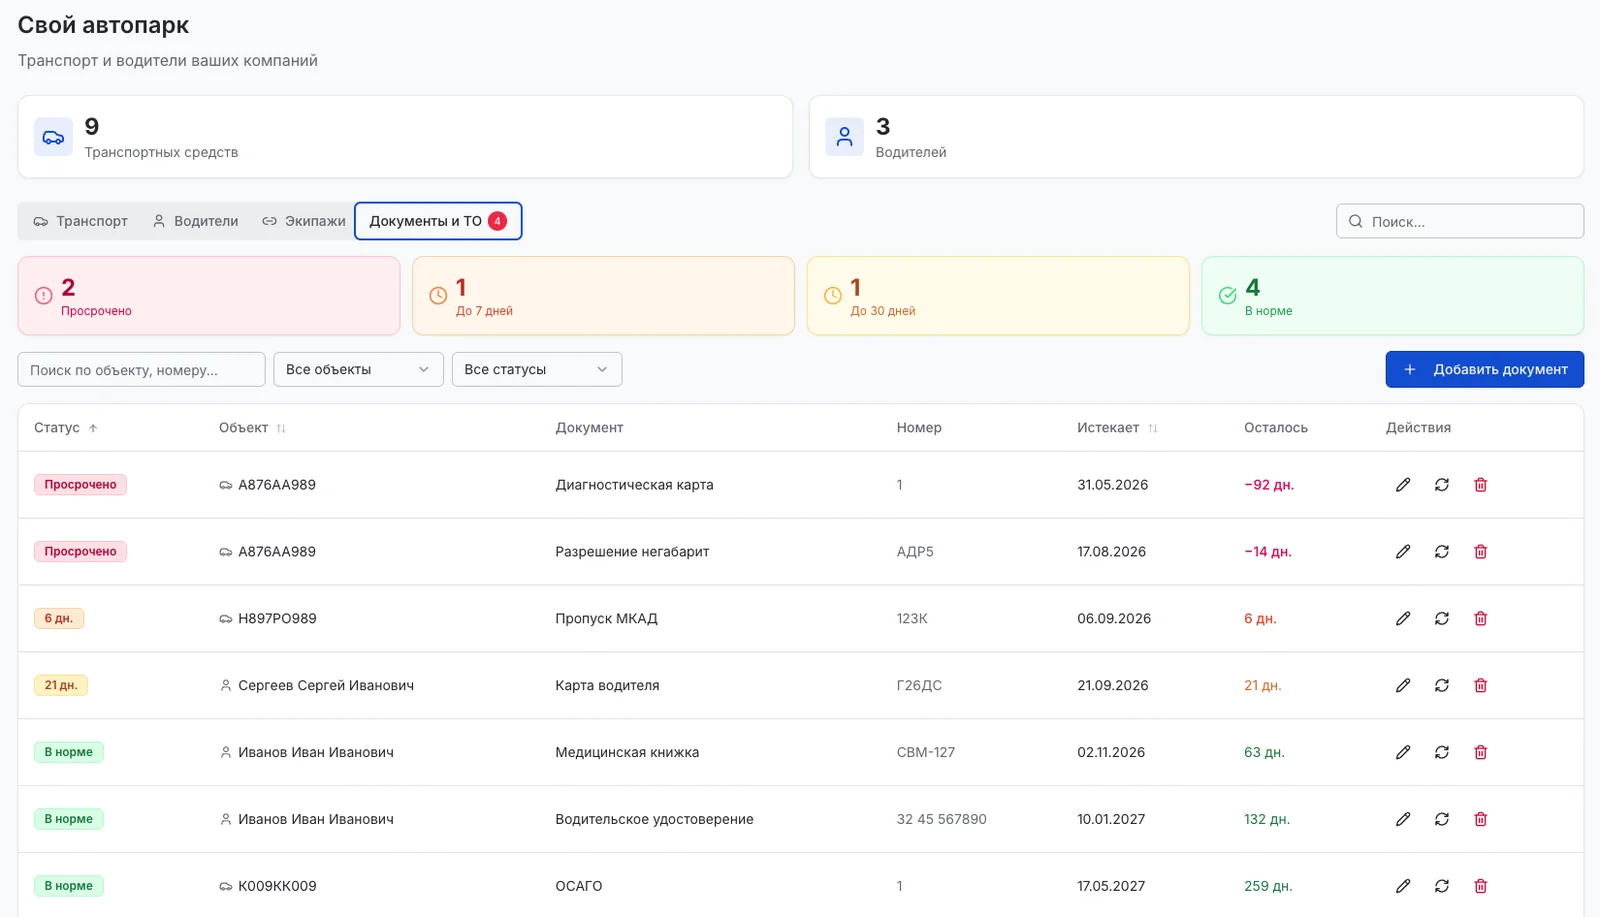The image size is (1600, 917).
Task: Delete the ОСАГО document
Action: [x=1481, y=887]
